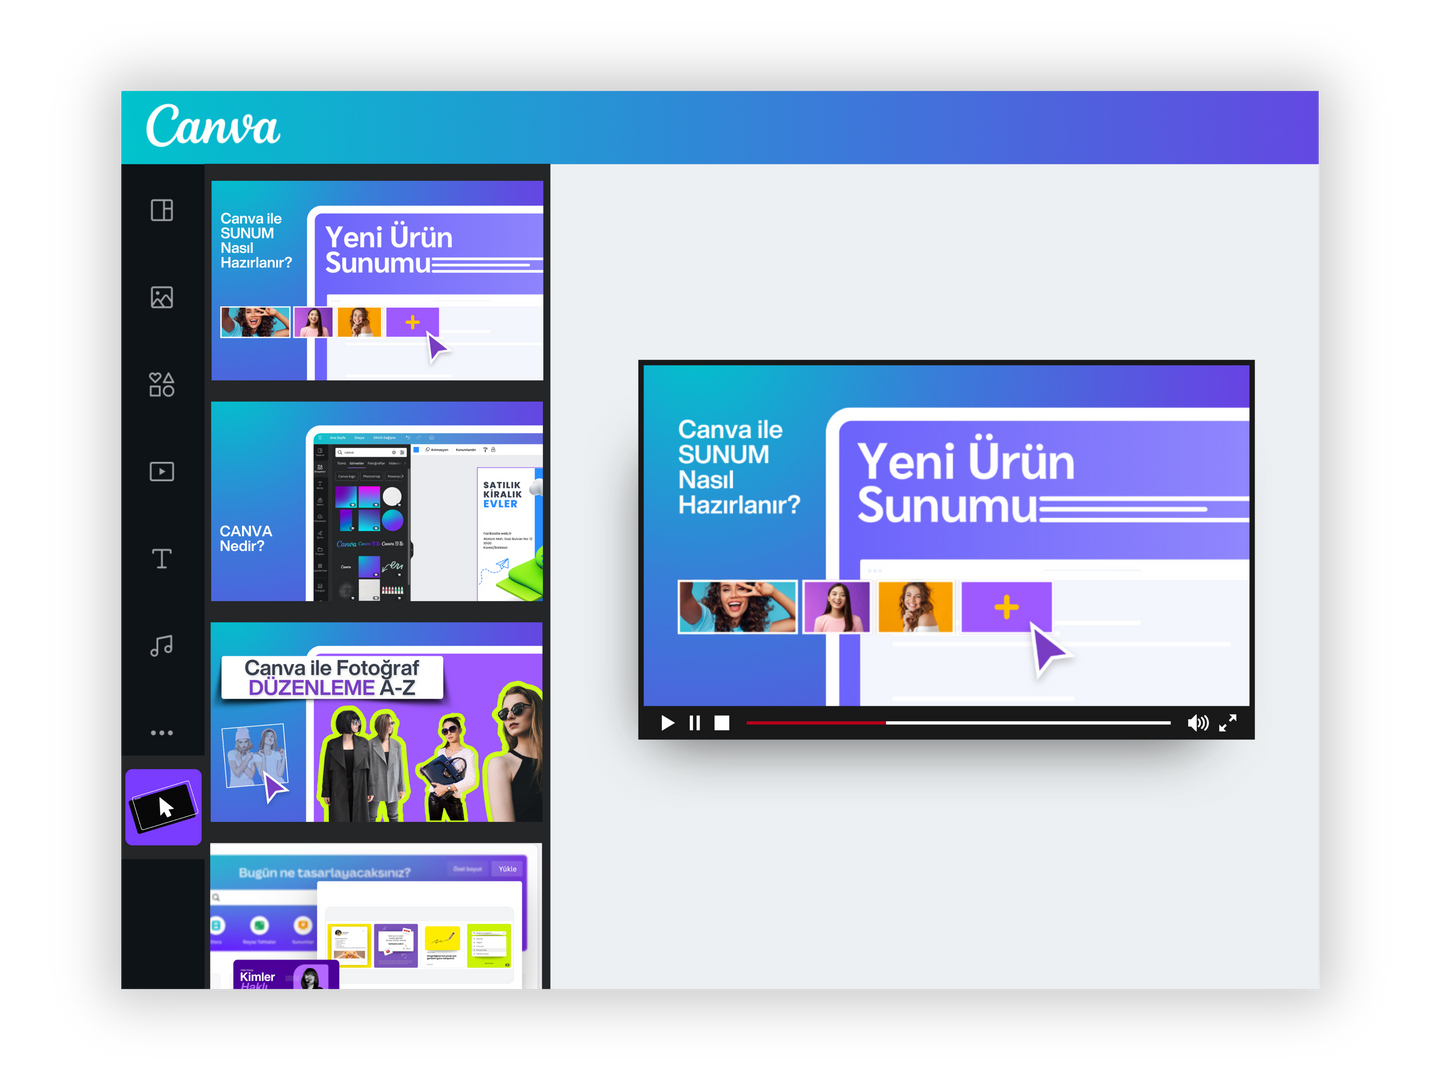
Task: Open the Photos sidebar icon
Action: pyautogui.click(x=162, y=297)
